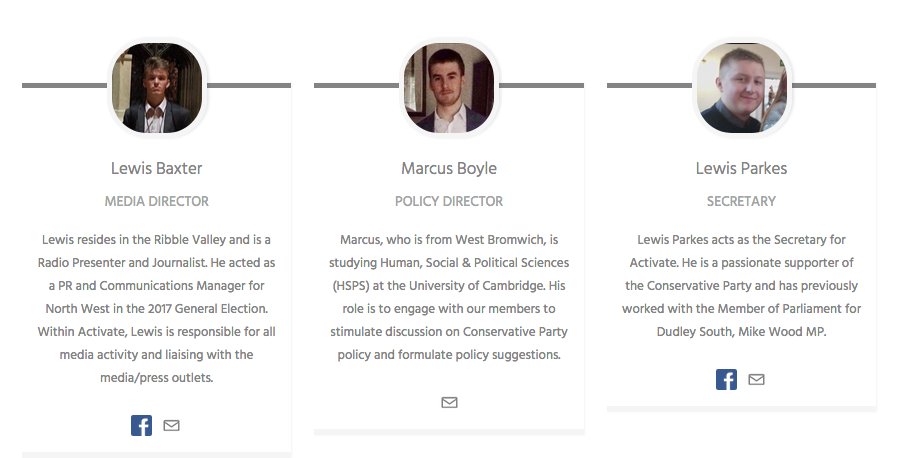This screenshot has height=458, width=897.
Task: Click the POLICY DIRECTOR title text
Action: click(449, 201)
